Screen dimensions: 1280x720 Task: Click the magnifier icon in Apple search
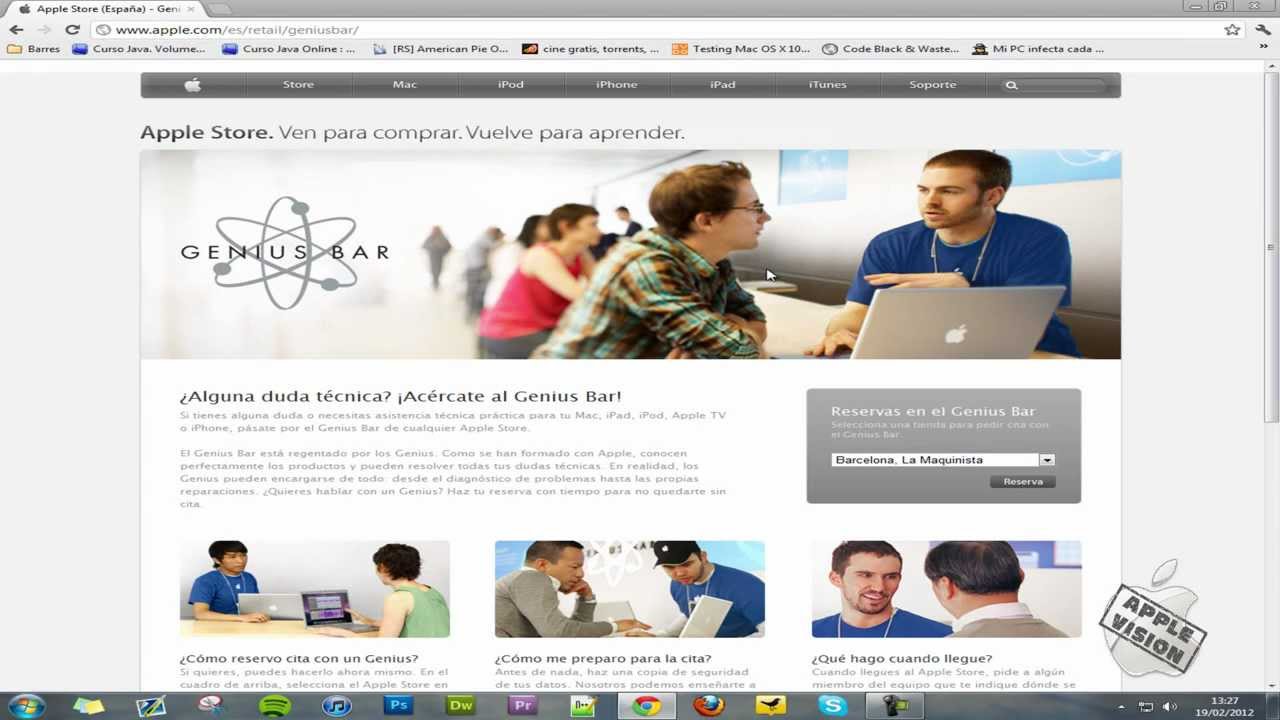(x=1011, y=85)
